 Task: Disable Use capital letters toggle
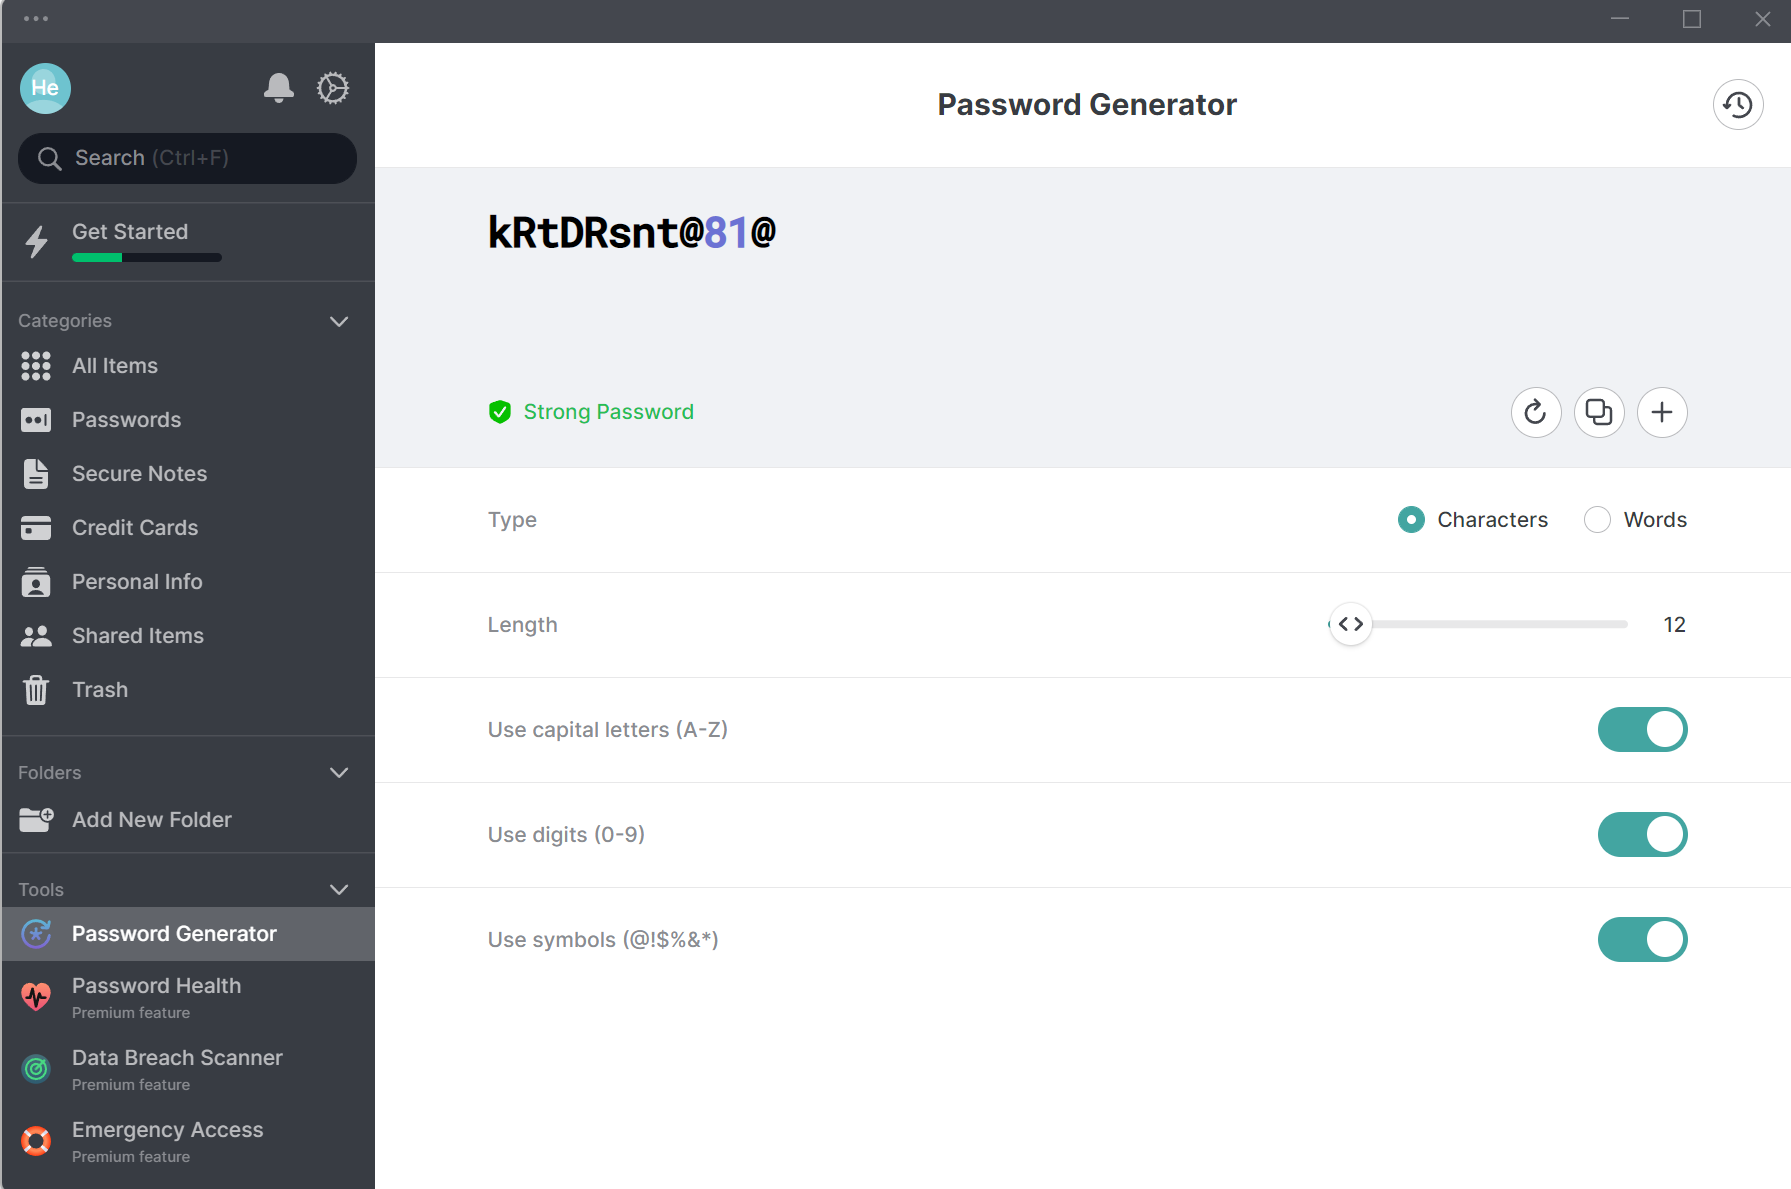coord(1642,730)
